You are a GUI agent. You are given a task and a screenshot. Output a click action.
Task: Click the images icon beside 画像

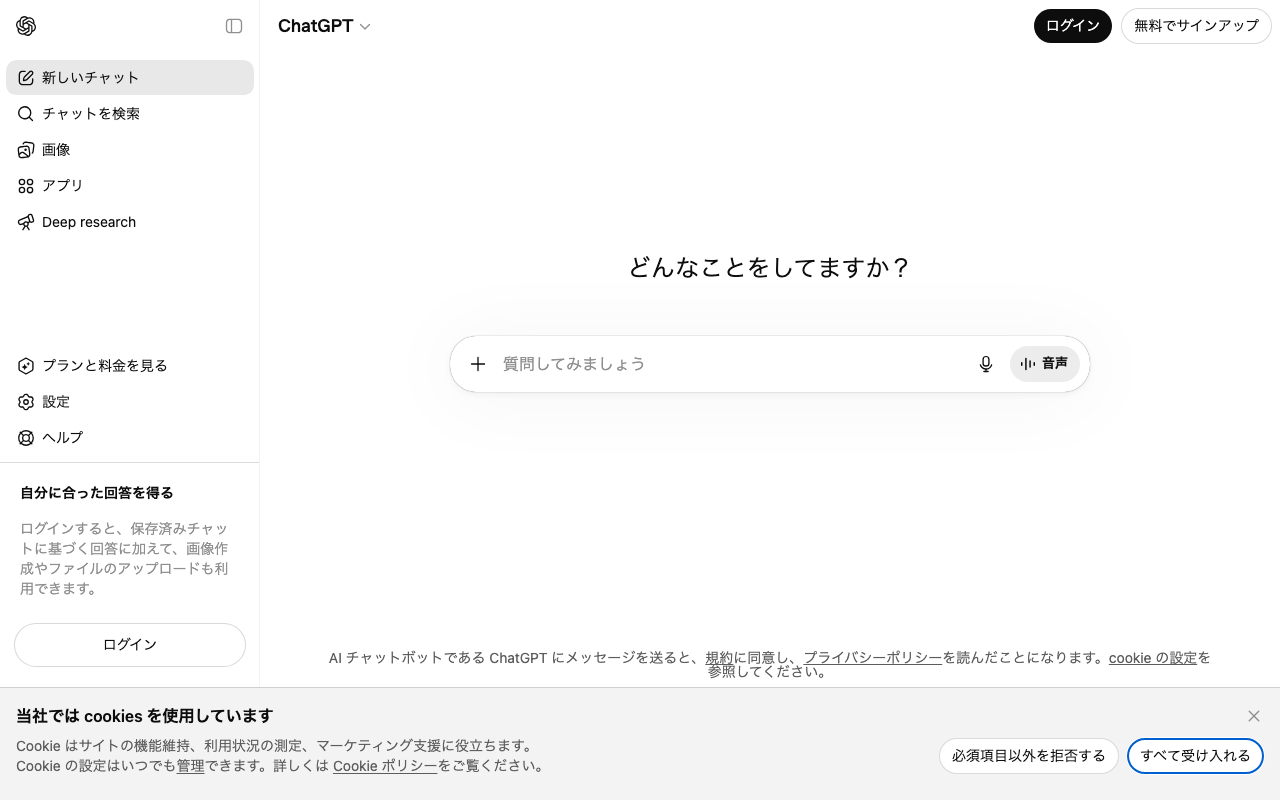click(26, 150)
